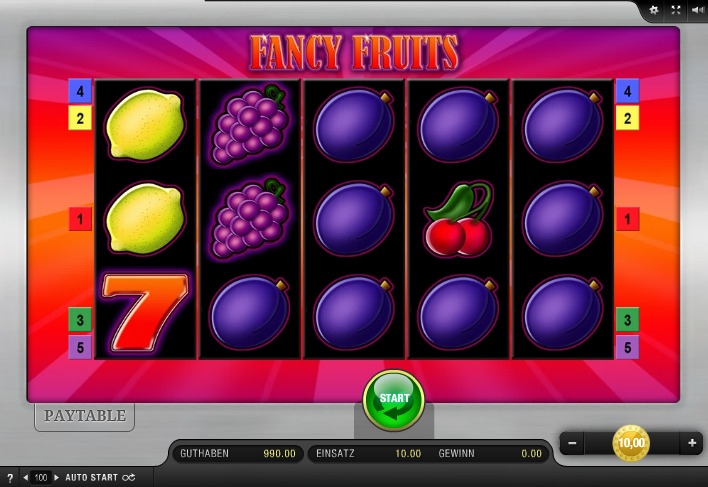Toggle fullscreen mode icon

675,10
